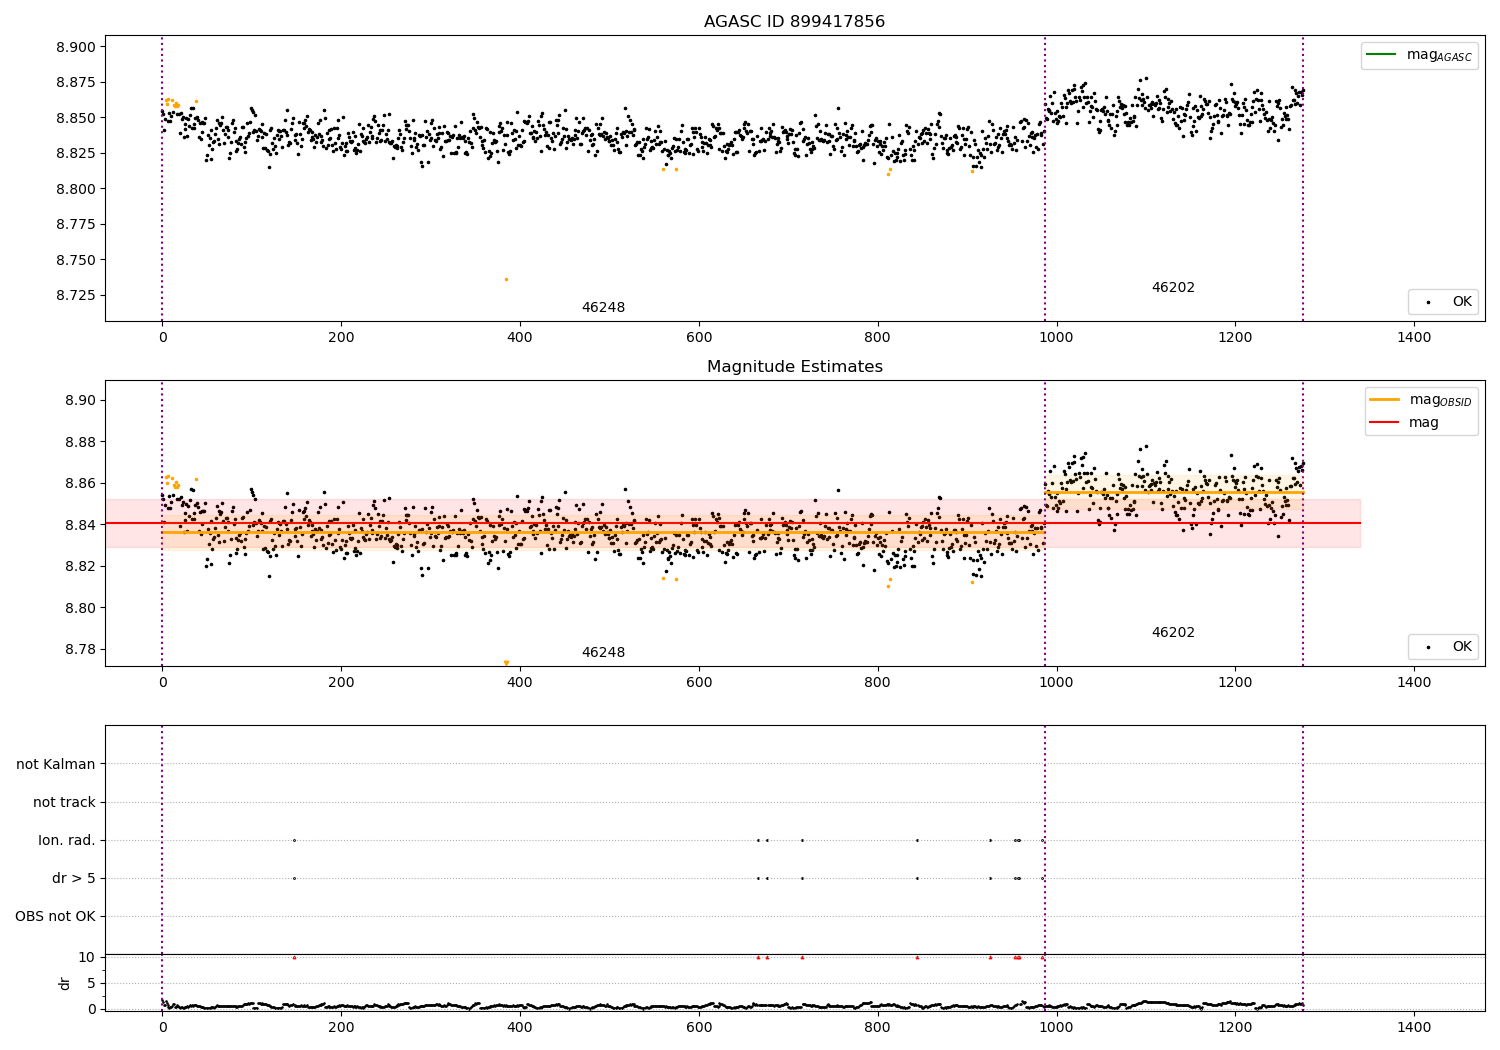Click the 'not track' row label
Screen dimensions: 1500x1050
64,803
